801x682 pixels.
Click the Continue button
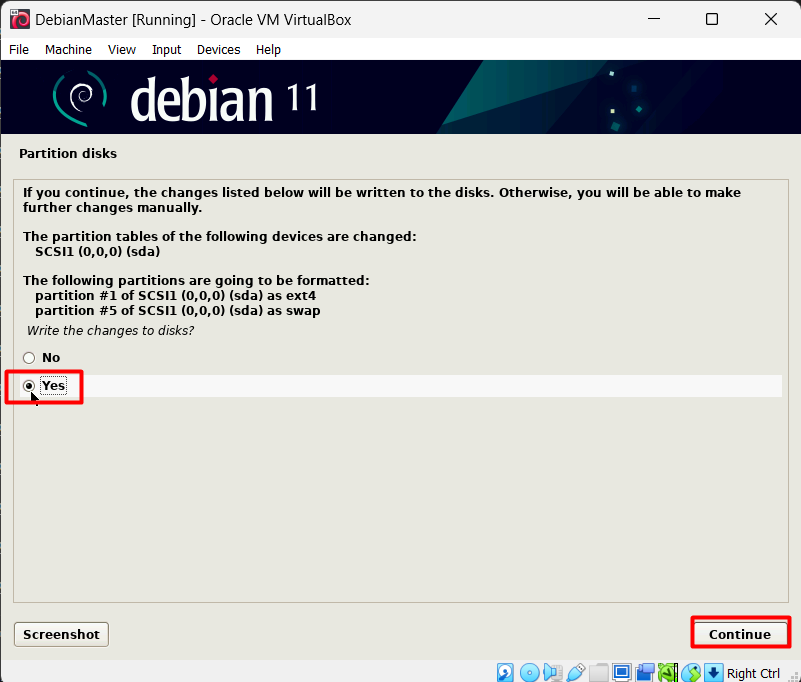click(740, 634)
